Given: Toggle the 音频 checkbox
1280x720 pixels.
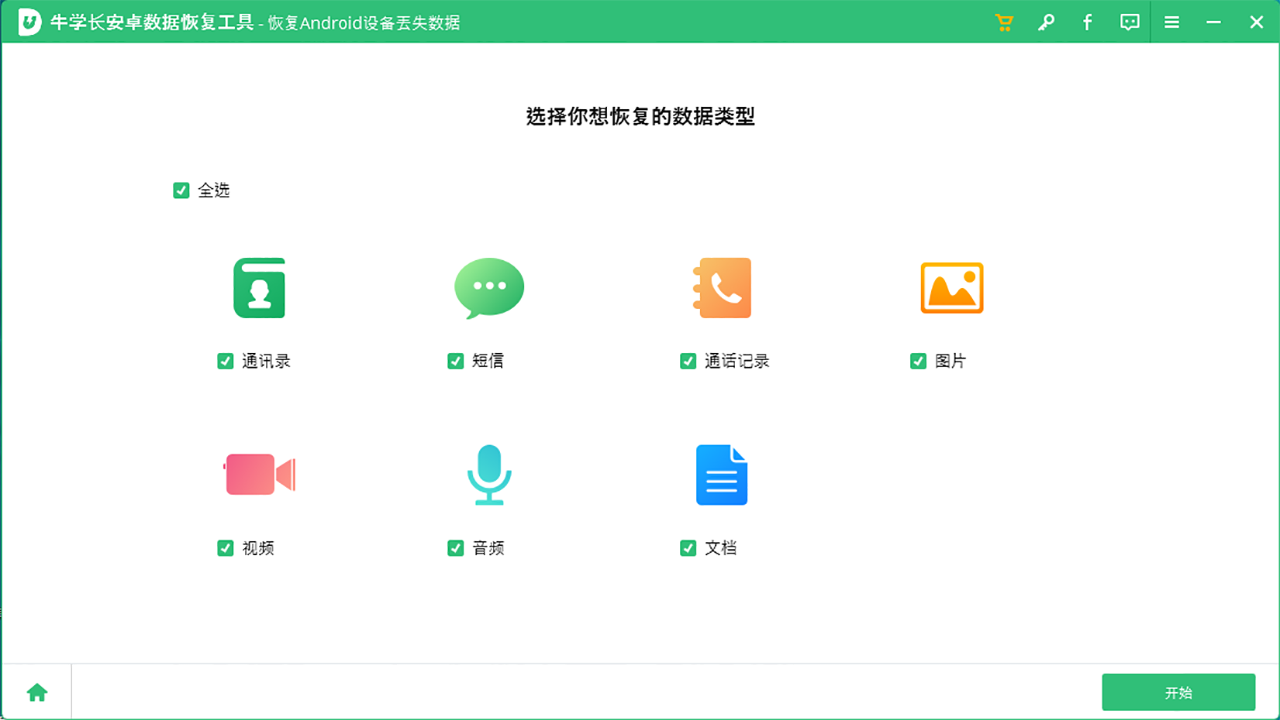Looking at the screenshot, I should tap(455, 548).
